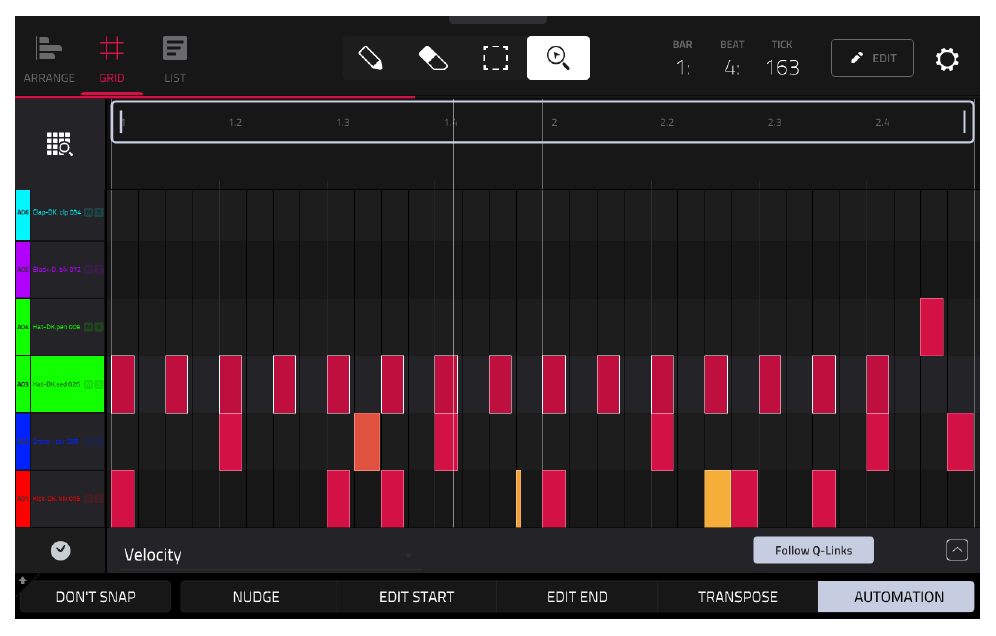
Task: Tap the circular checkmark icon under the pads
Action: pos(60,550)
